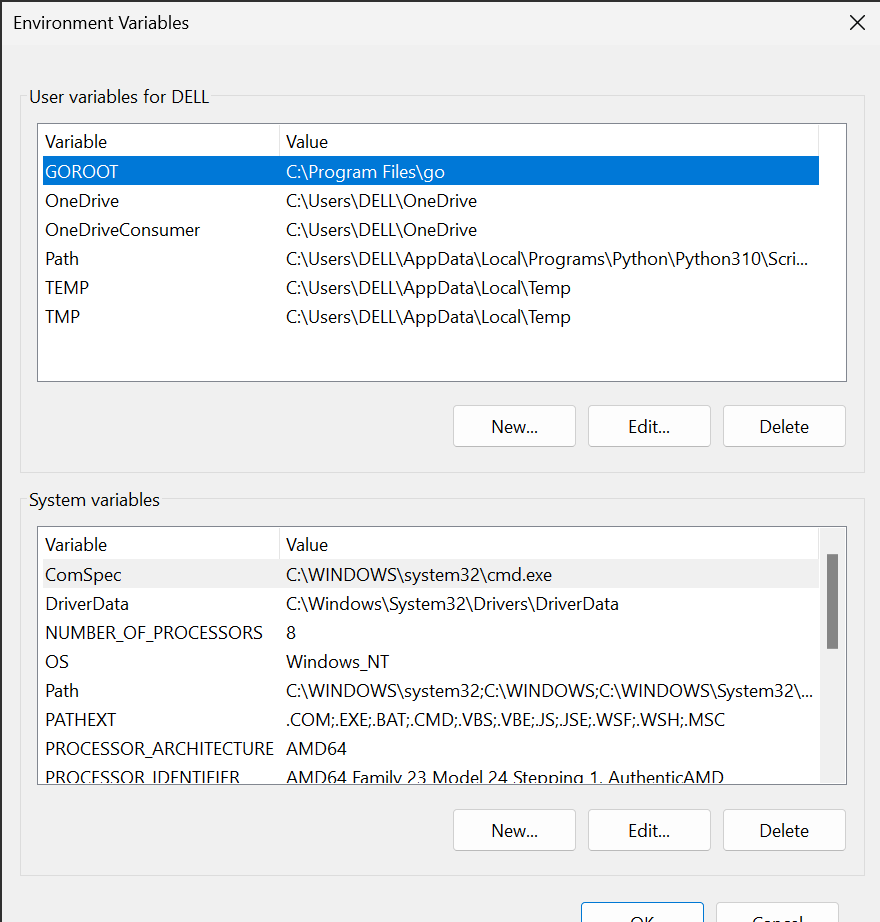
Task: Select the TEMP user variable
Action: pos(431,288)
